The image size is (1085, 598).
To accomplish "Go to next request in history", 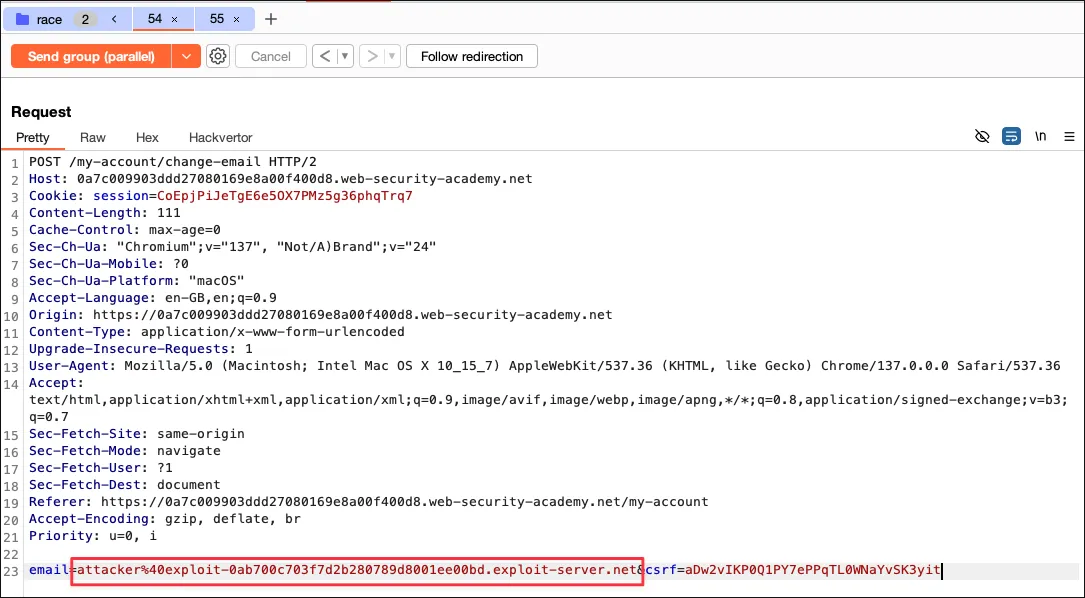I will click(372, 57).
